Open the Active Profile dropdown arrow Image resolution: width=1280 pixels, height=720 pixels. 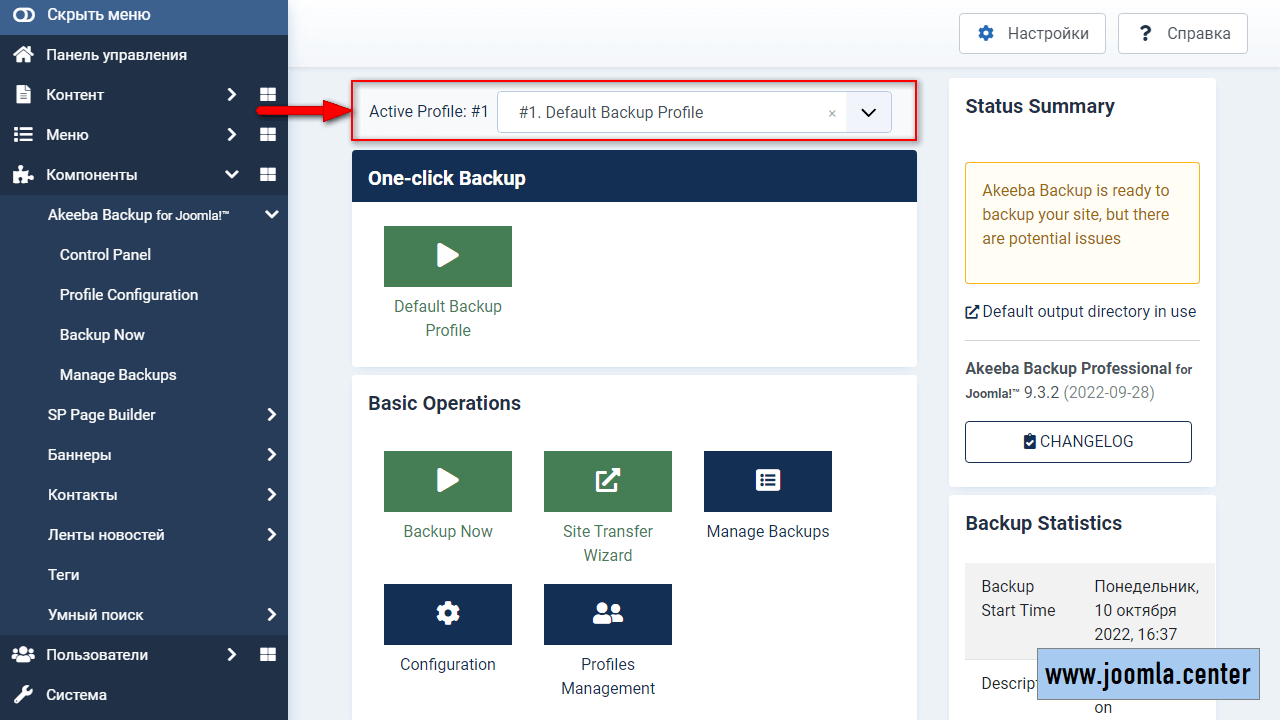(868, 113)
